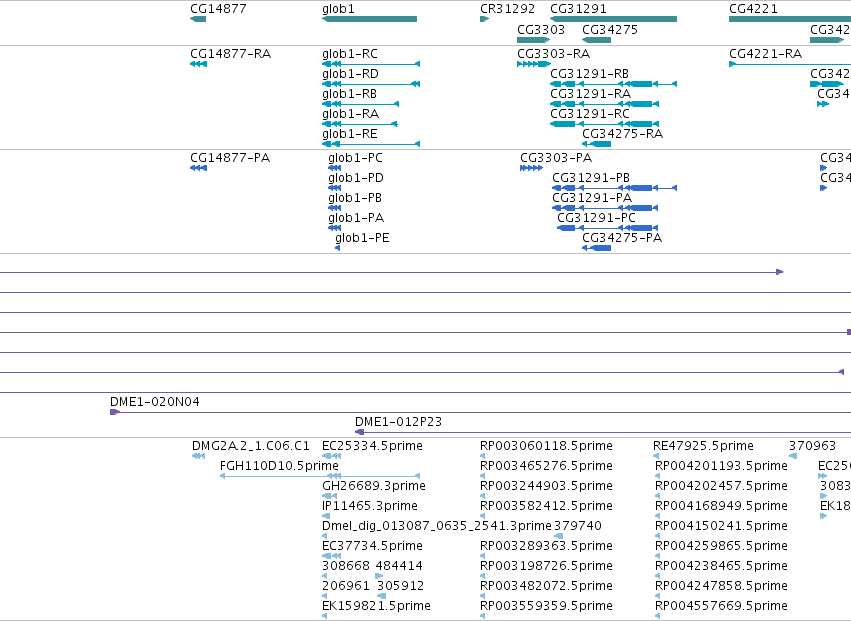851x621 pixels.
Task: Open the RP004150241.5prime EST
Action: [x=721, y=527]
